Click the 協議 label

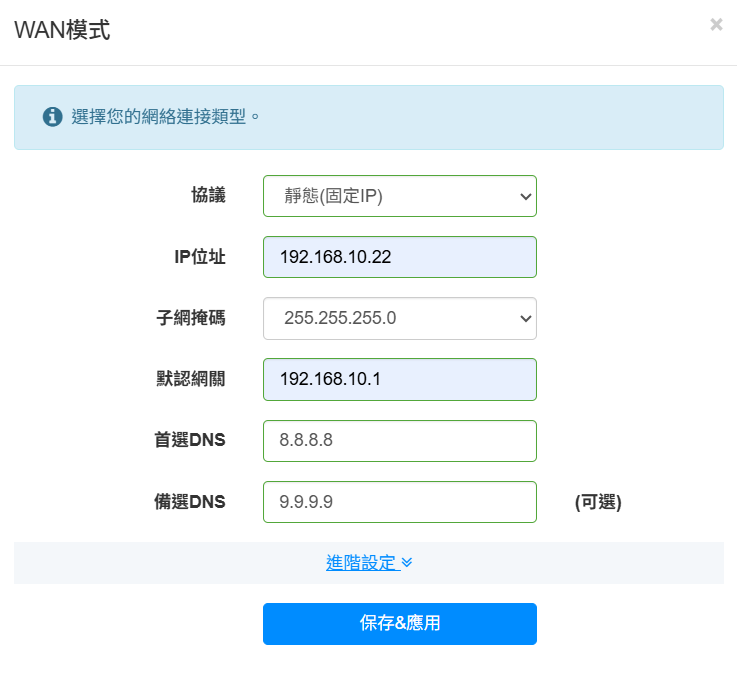coord(208,195)
